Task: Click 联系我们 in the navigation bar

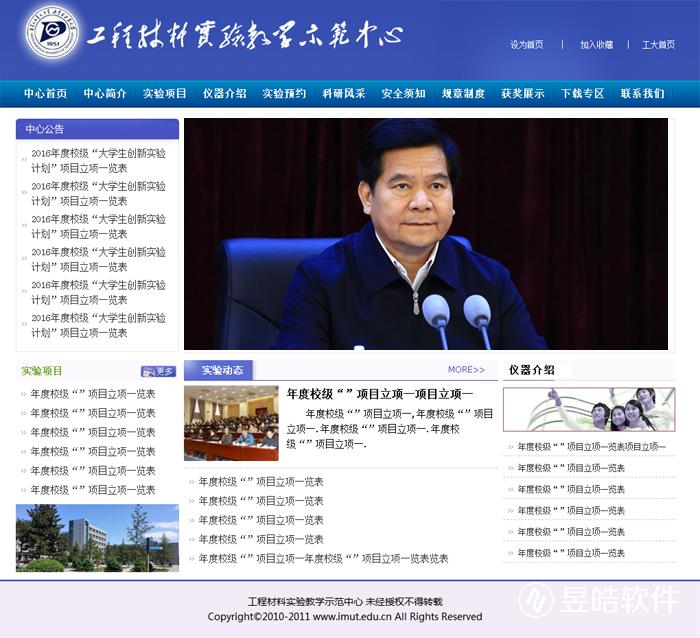Action: pos(642,94)
